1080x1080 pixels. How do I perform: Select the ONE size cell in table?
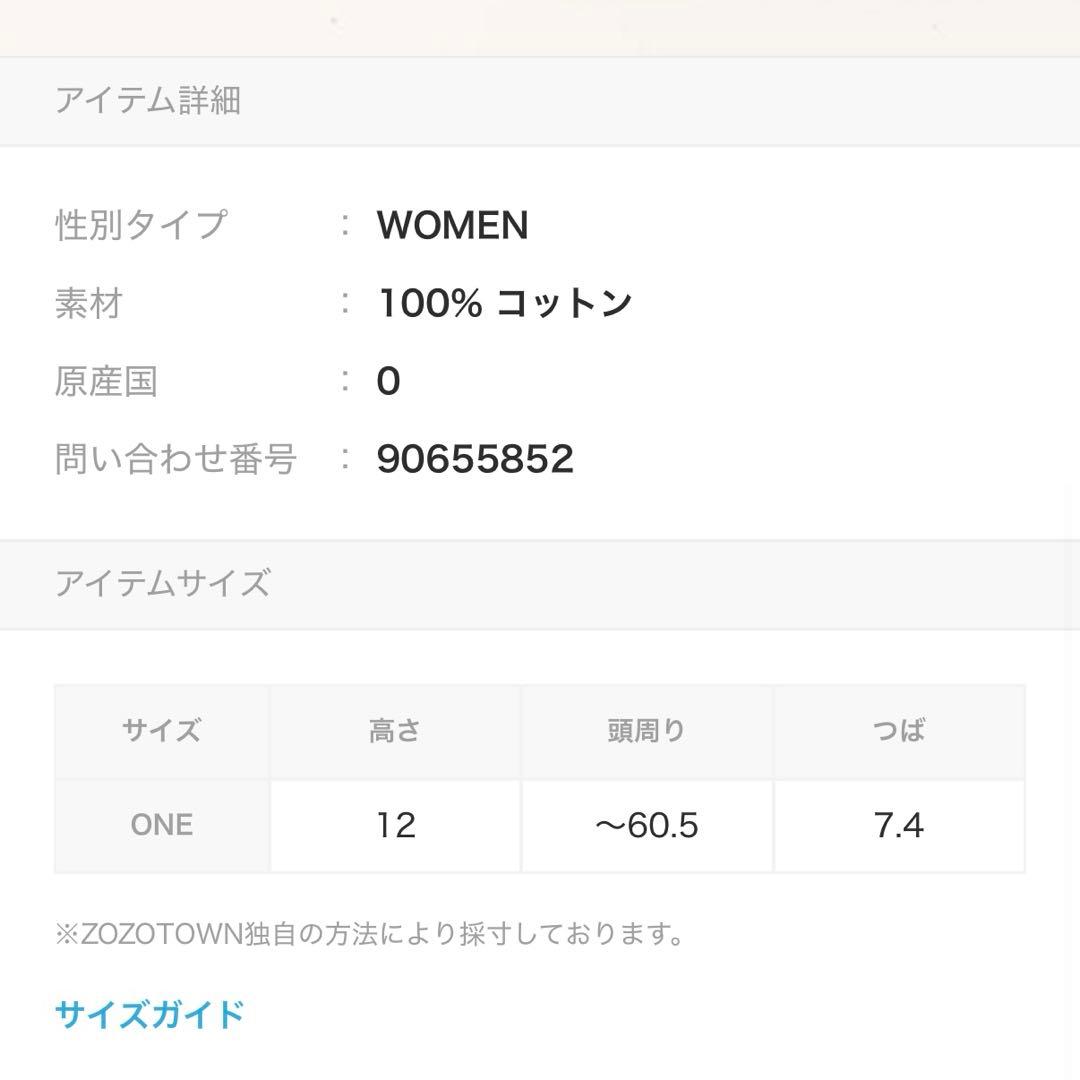tap(161, 824)
